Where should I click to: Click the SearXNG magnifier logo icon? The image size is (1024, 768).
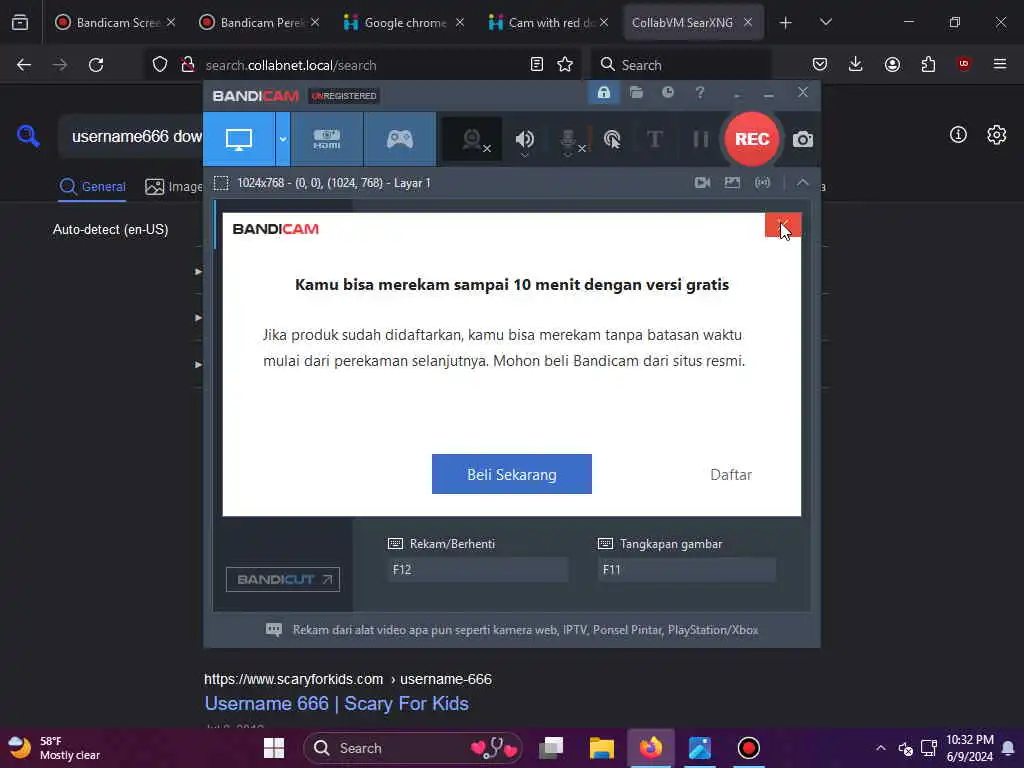(28, 136)
